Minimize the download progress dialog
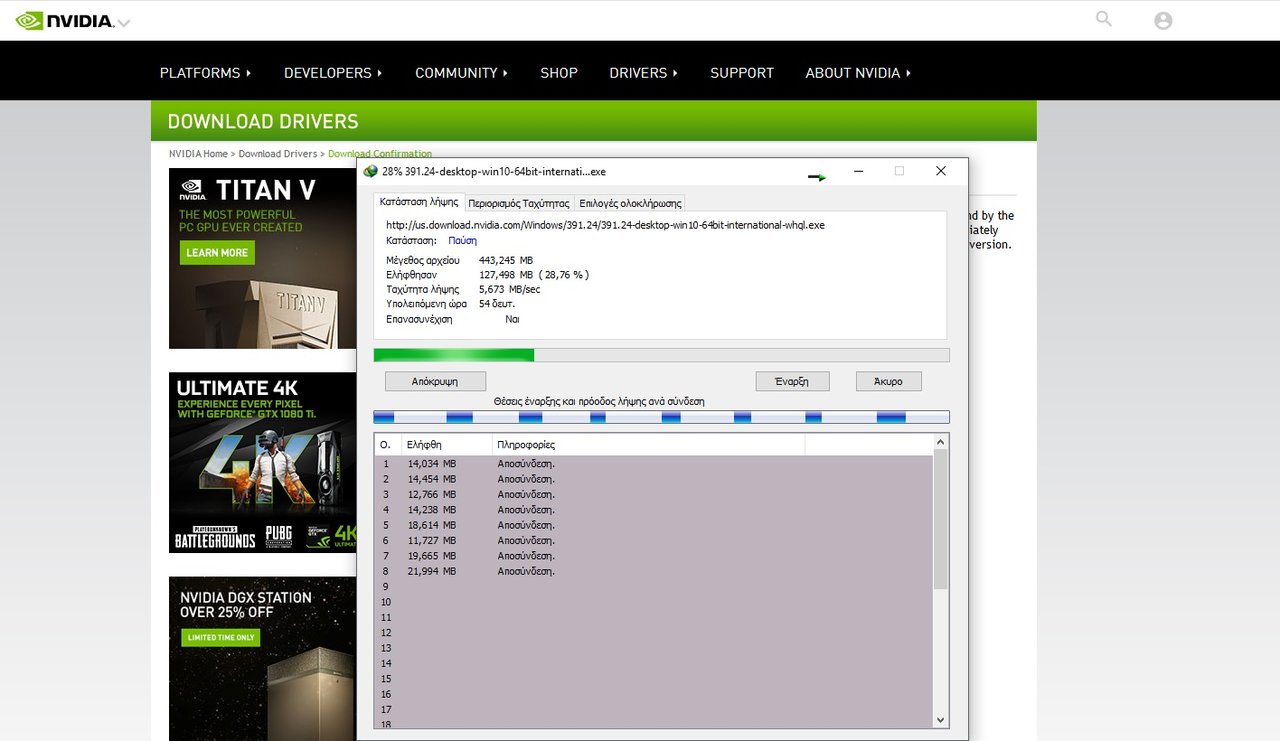This screenshot has height=741, width=1280. click(858, 171)
